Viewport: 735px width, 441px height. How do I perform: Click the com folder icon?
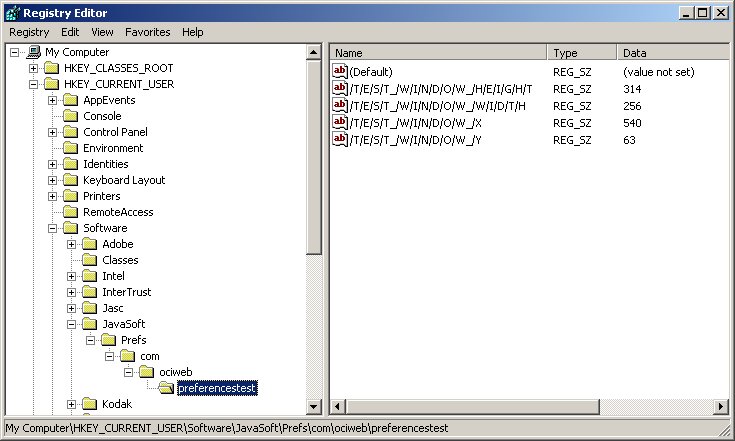pyautogui.click(x=128, y=356)
